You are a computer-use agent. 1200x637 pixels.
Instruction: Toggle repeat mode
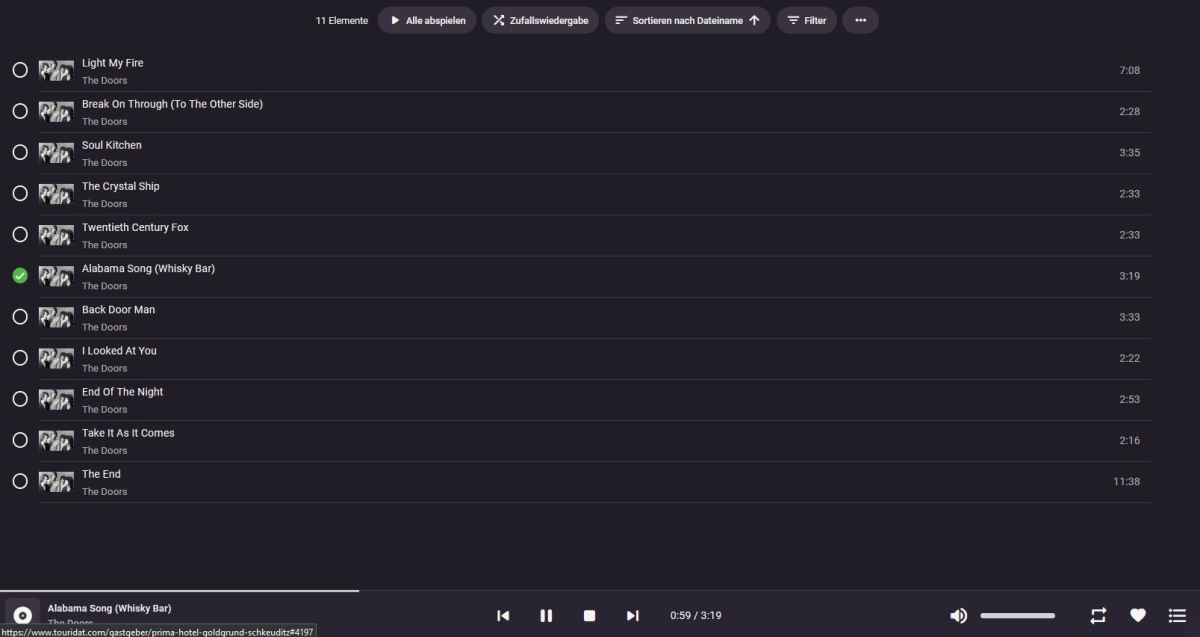[x=1098, y=616]
